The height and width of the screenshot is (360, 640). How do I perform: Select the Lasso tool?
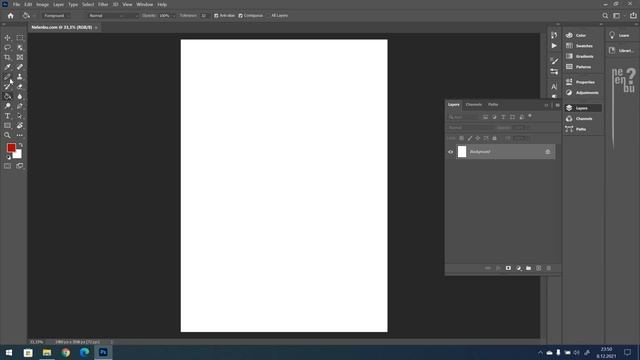coord(7,47)
